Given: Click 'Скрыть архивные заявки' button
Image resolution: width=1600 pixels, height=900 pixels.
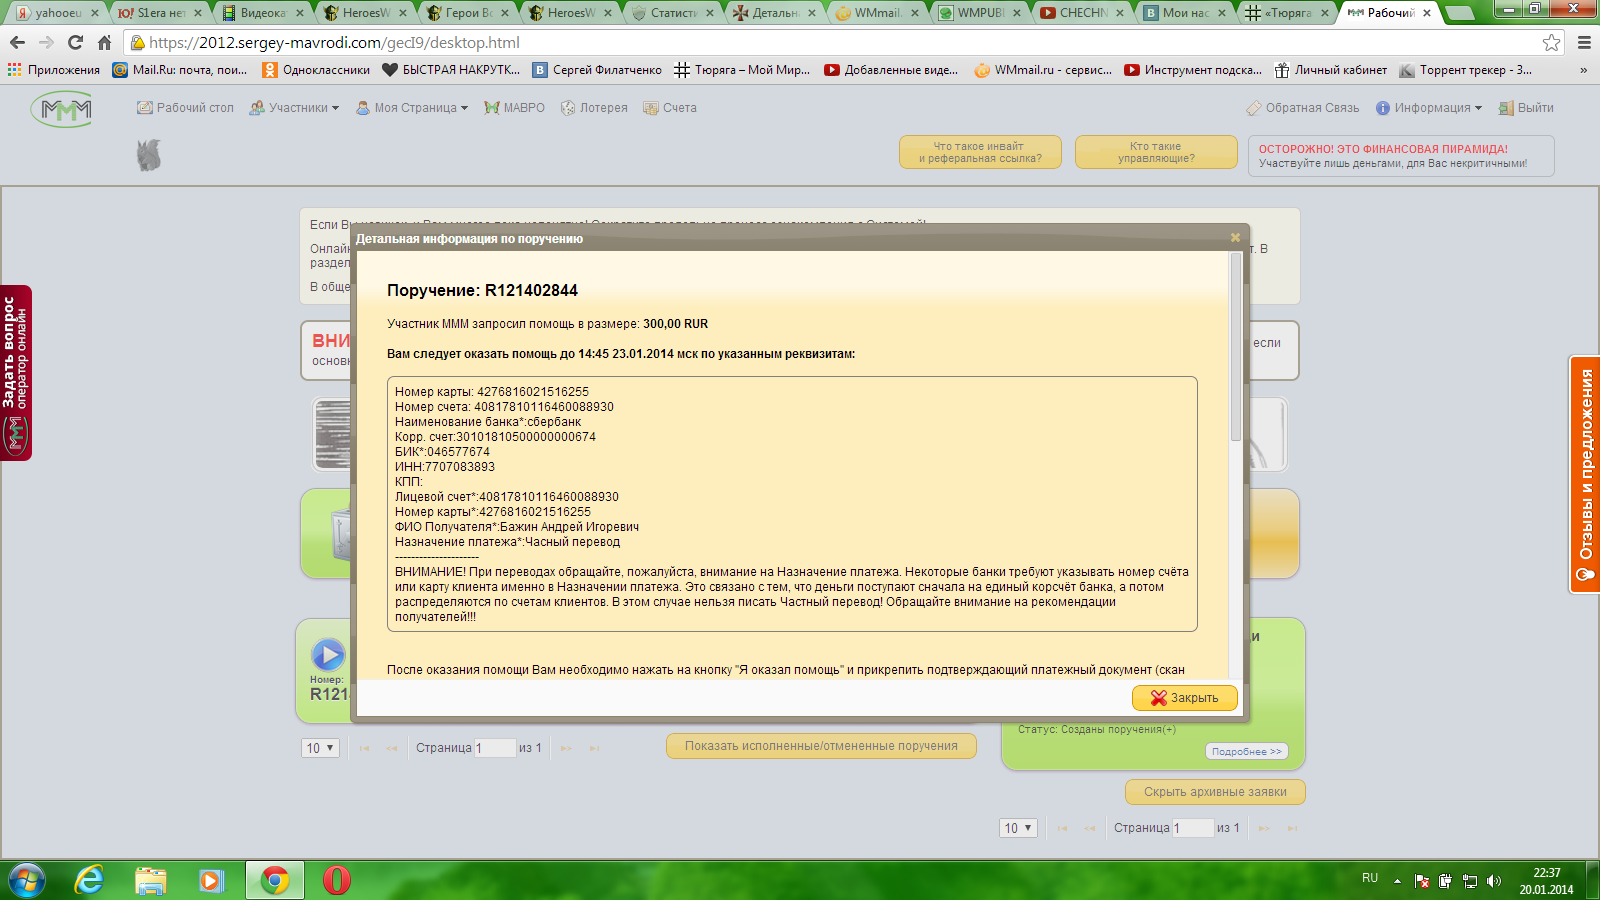Looking at the screenshot, I should coord(1215,792).
